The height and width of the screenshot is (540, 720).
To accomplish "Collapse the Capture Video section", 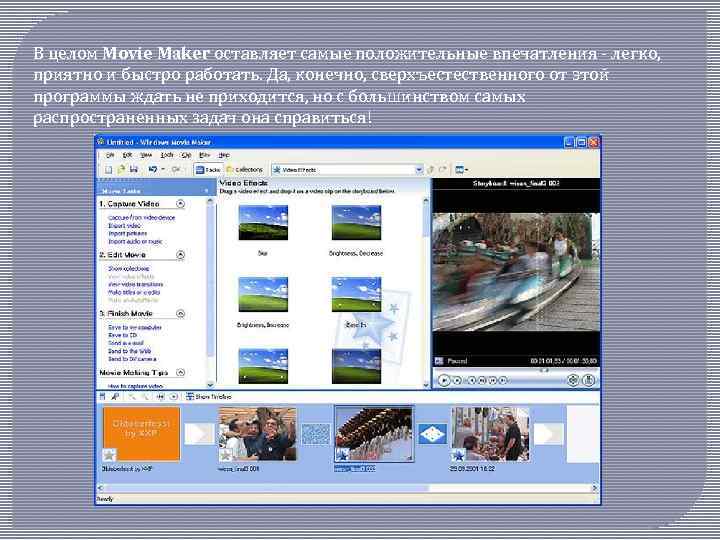I will (x=180, y=203).
